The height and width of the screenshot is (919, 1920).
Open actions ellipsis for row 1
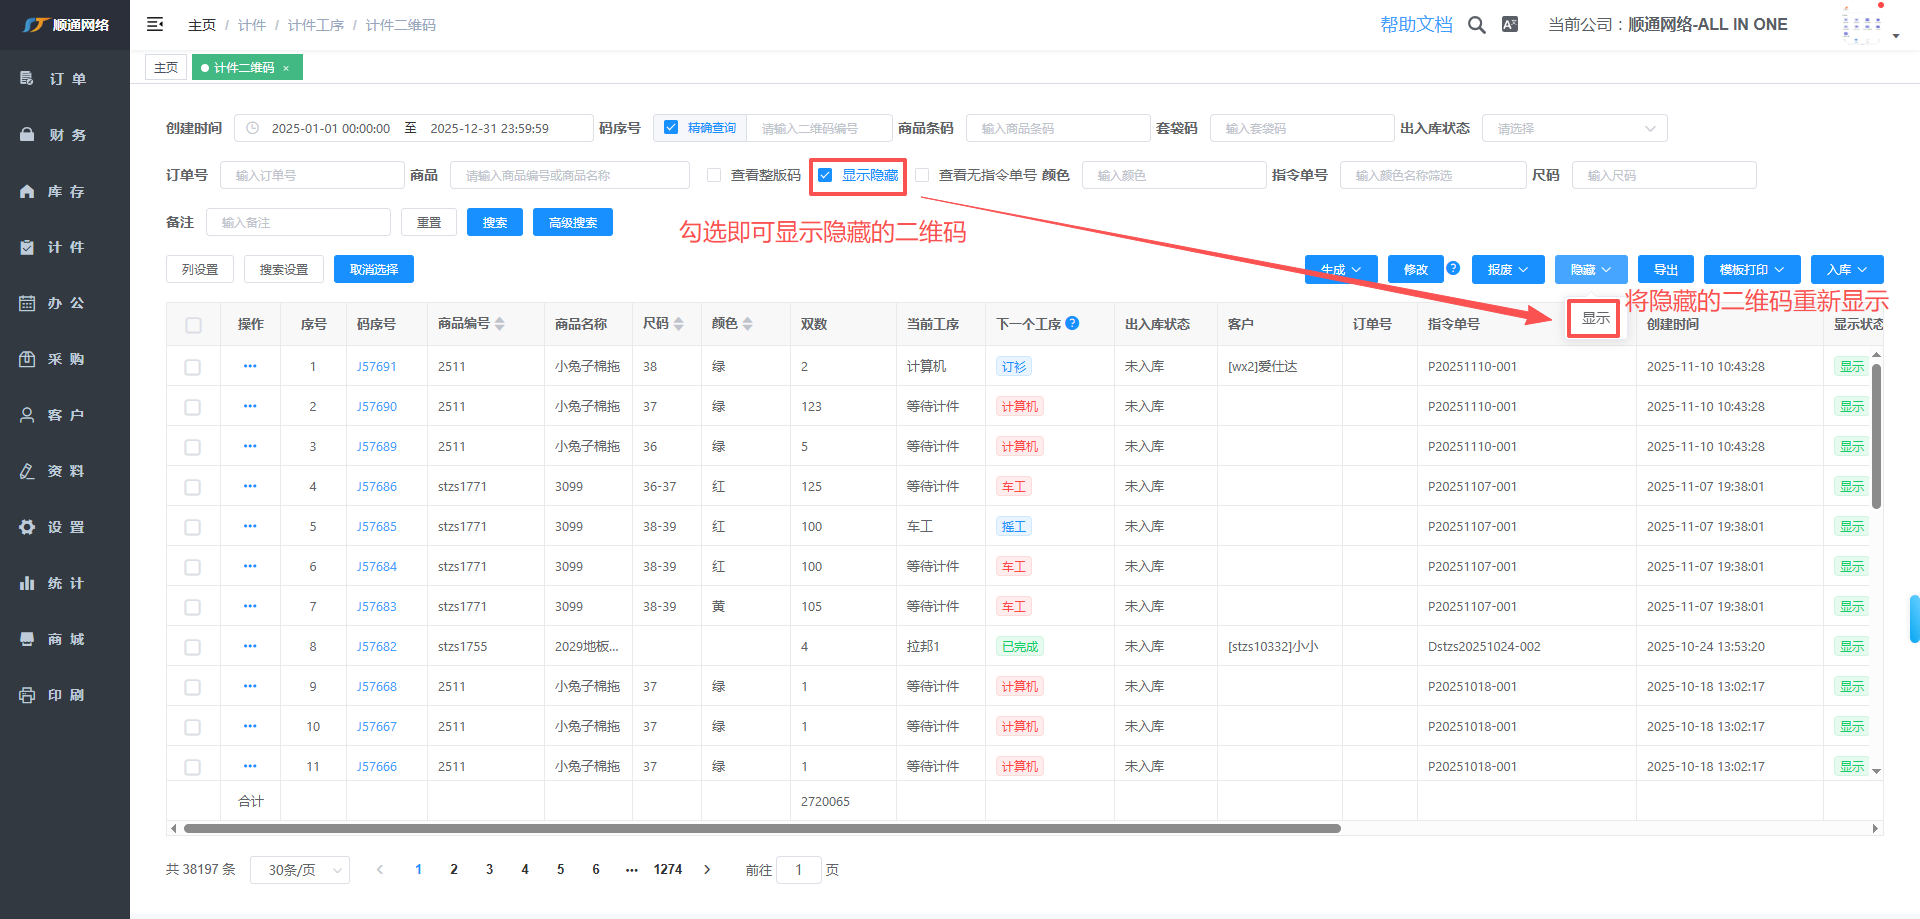[x=250, y=366]
